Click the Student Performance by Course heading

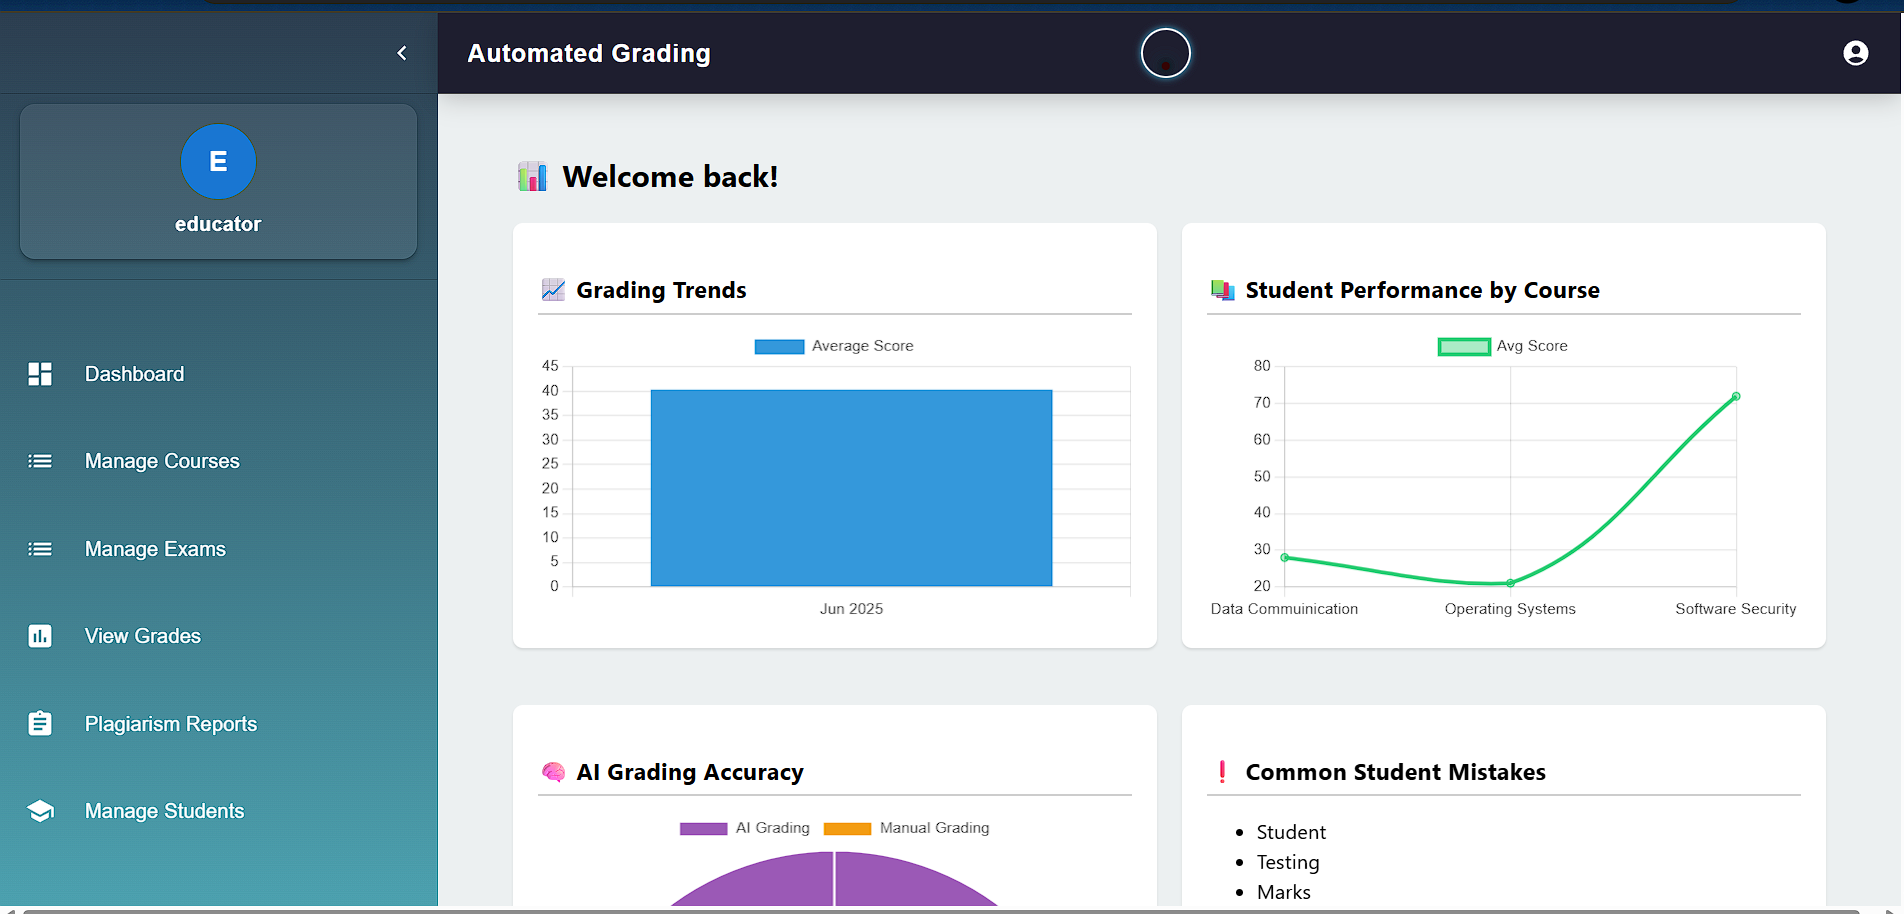pos(1422,290)
